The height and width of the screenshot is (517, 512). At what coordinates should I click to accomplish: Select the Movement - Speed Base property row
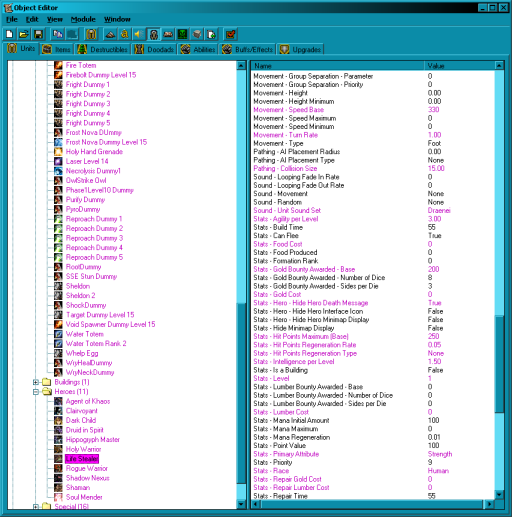(x=373, y=110)
